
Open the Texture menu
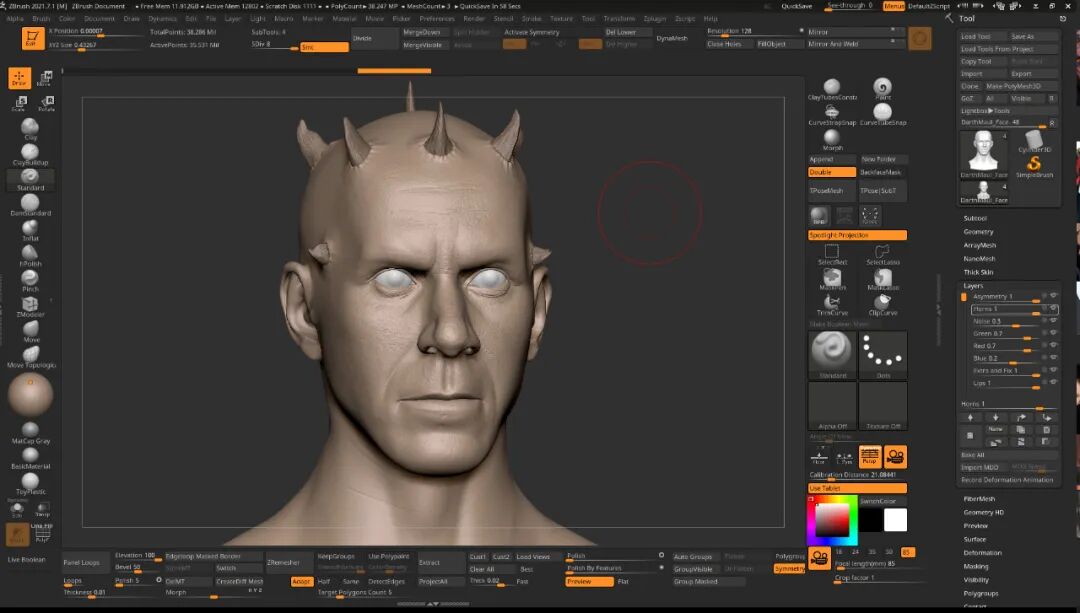[x=561, y=19]
